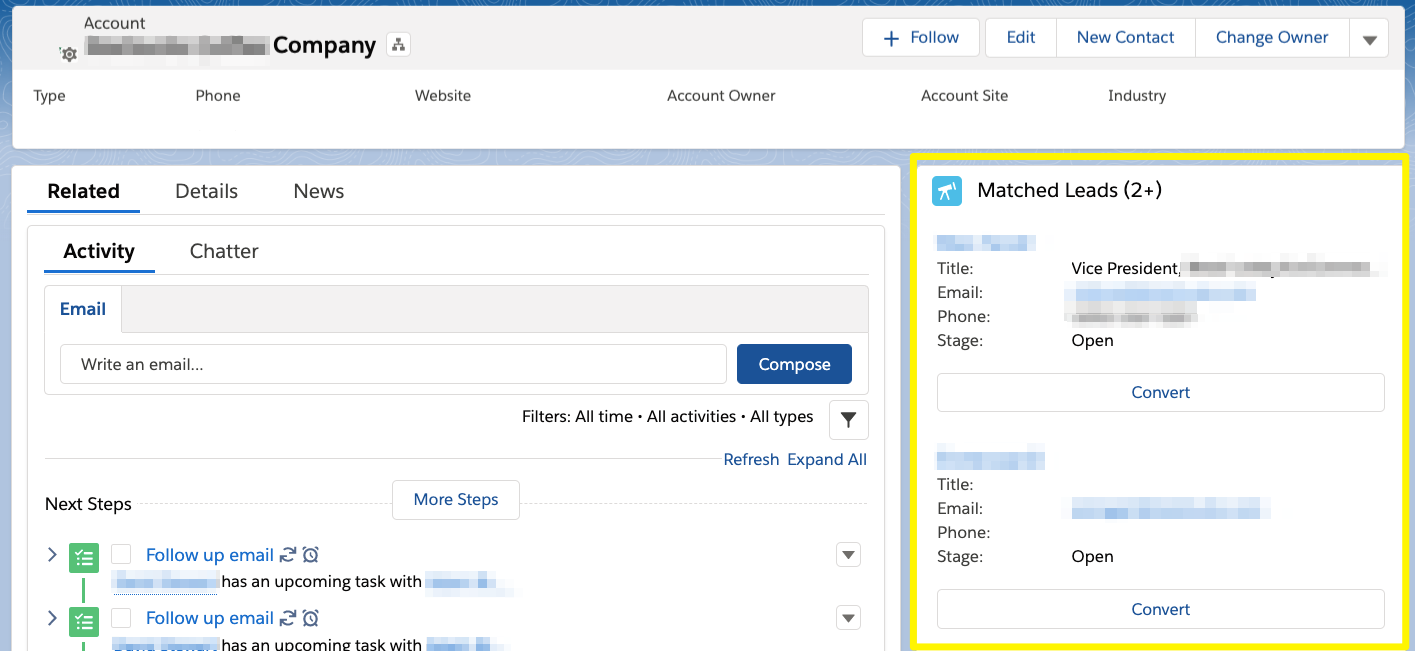The image size is (1415, 651).
Task: Open the second Follow up email link
Action: 210,618
